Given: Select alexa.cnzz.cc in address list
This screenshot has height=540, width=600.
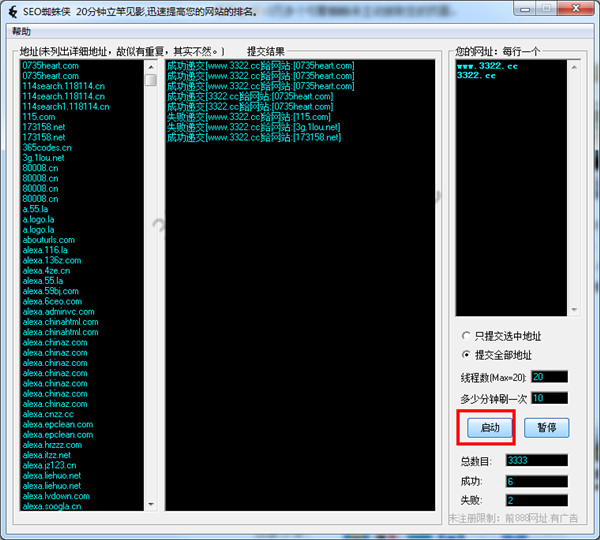Looking at the screenshot, I should coord(48,414).
